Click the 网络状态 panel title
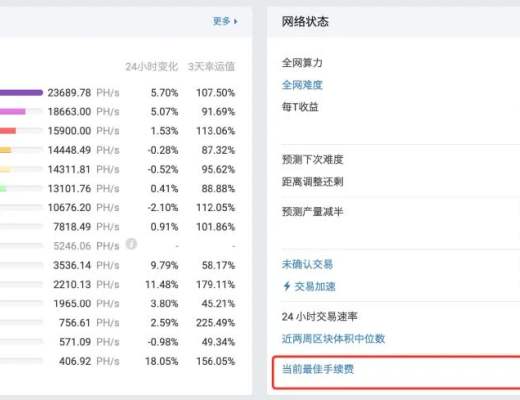 (305, 22)
